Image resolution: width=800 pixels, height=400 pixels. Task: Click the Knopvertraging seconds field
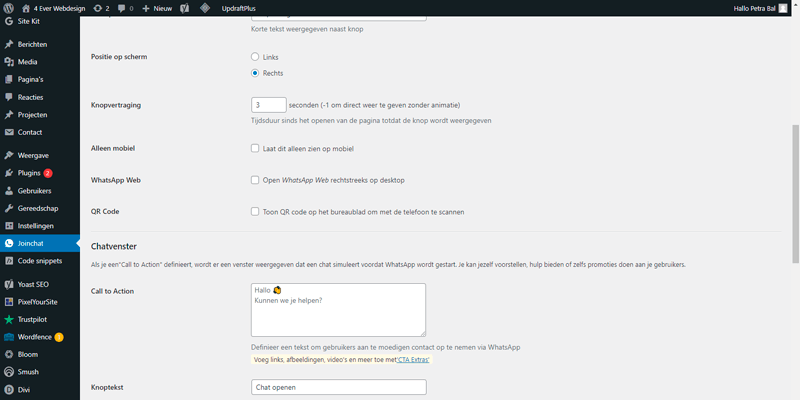[268, 104]
